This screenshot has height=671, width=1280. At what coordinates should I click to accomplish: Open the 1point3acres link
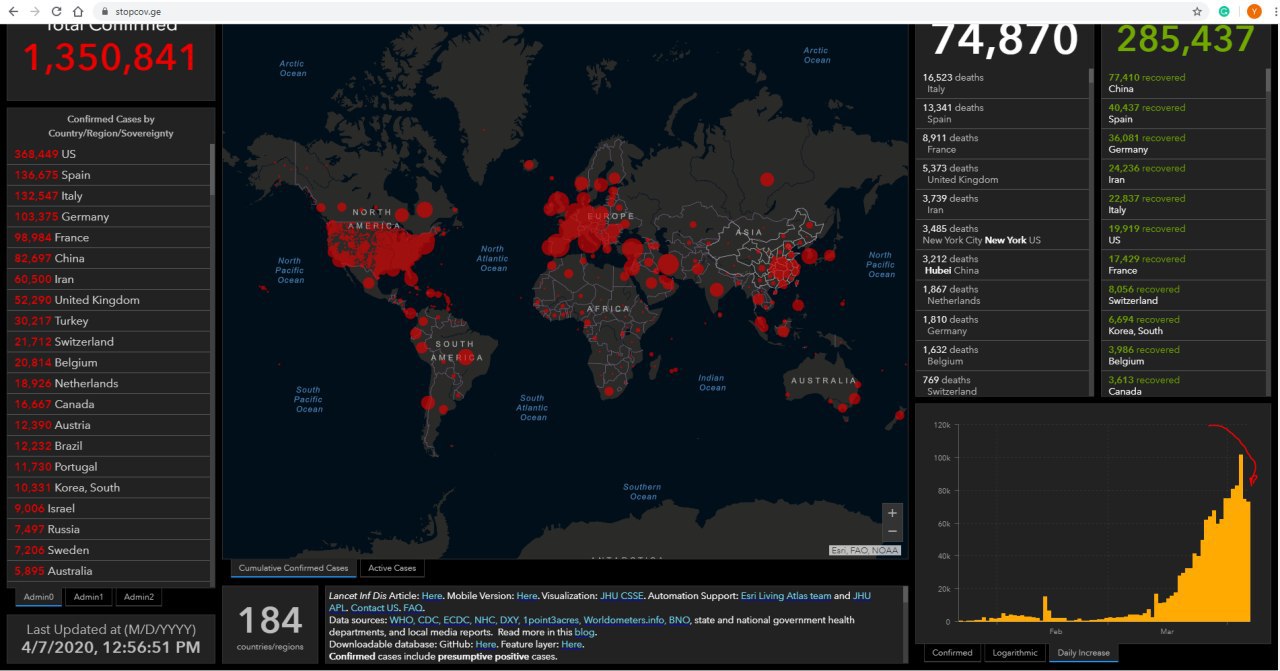tap(549, 620)
